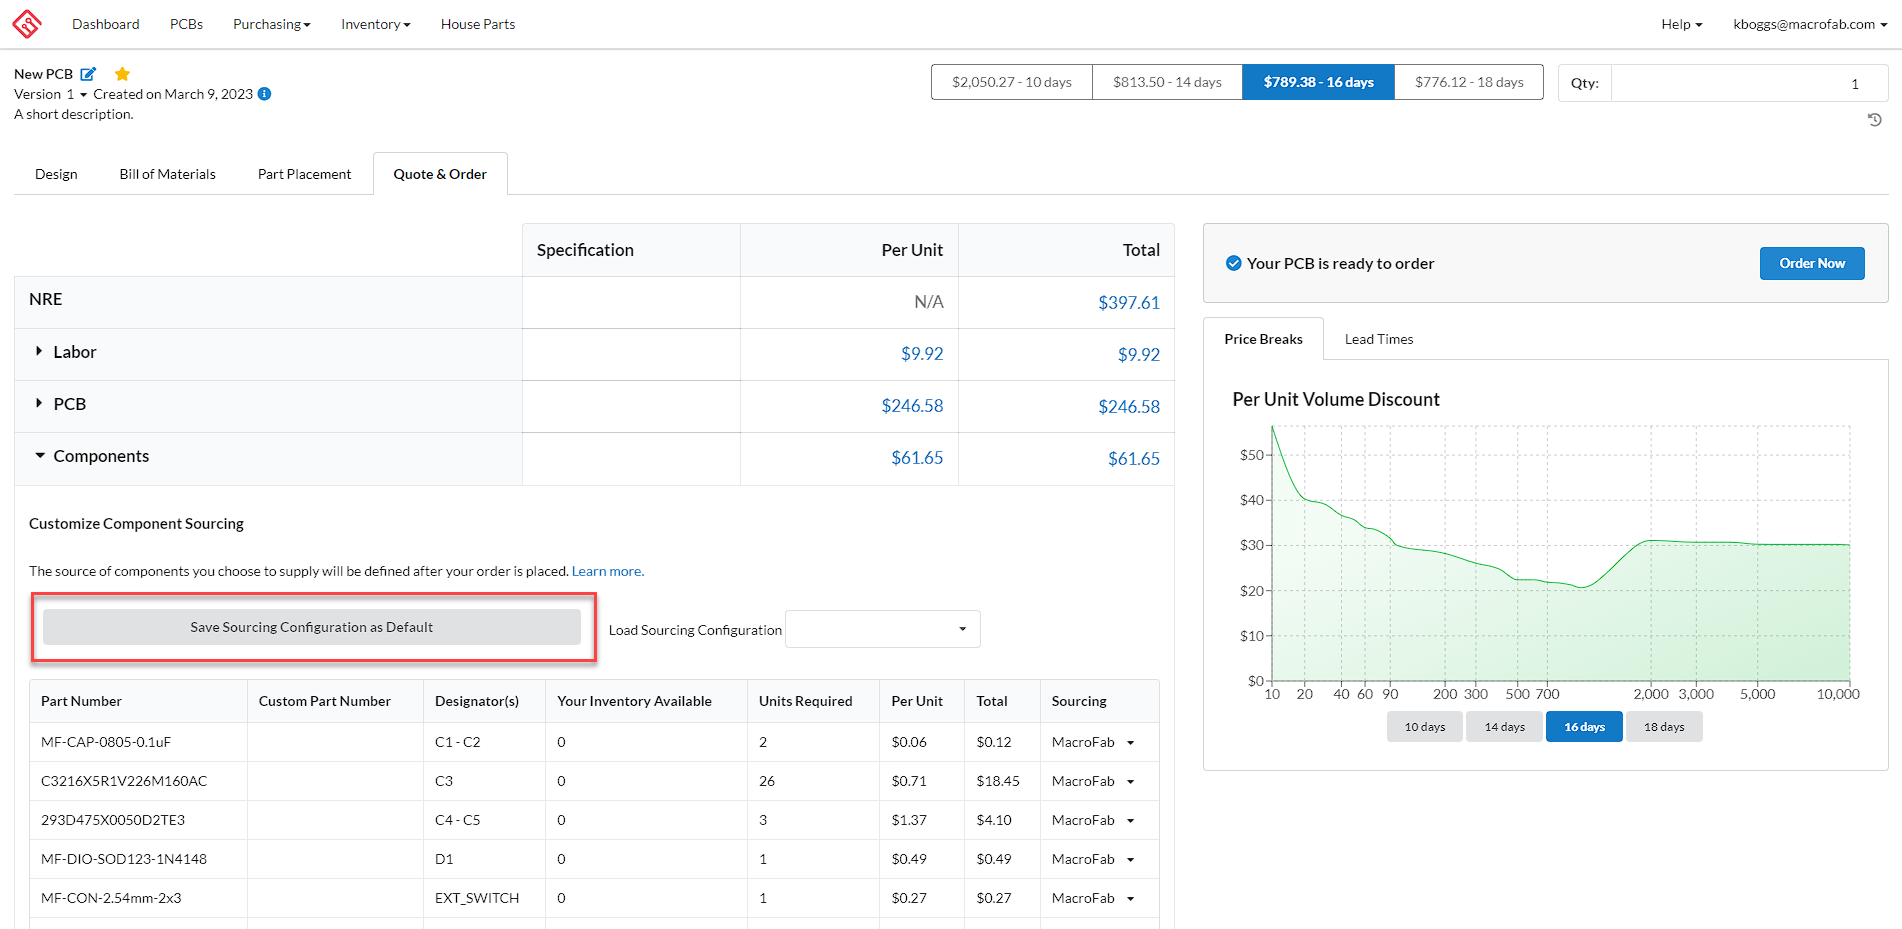Screen dimensions: 1902x929
Task: Click the Qty input field
Action: click(x=1749, y=83)
